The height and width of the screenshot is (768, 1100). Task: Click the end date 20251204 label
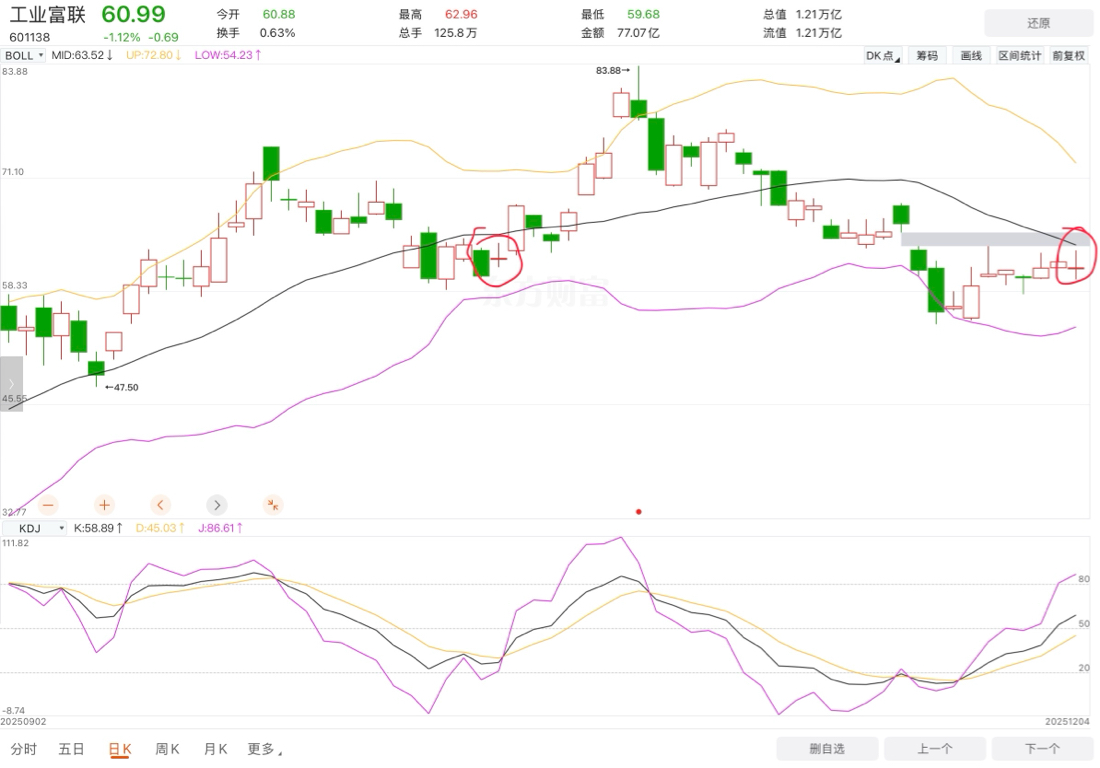pyautogui.click(x=1068, y=722)
